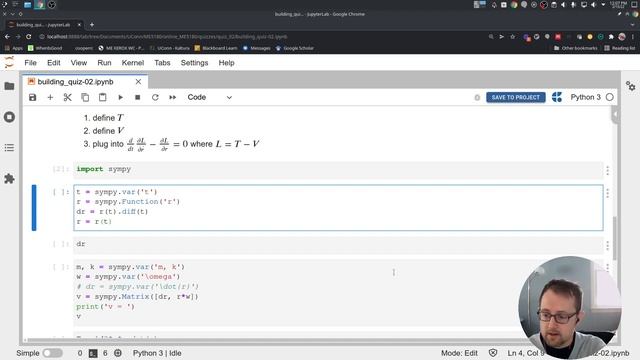The image size is (640, 360).
Task: Collapse the active cell via its blue bar
Action: click(x=34, y=207)
